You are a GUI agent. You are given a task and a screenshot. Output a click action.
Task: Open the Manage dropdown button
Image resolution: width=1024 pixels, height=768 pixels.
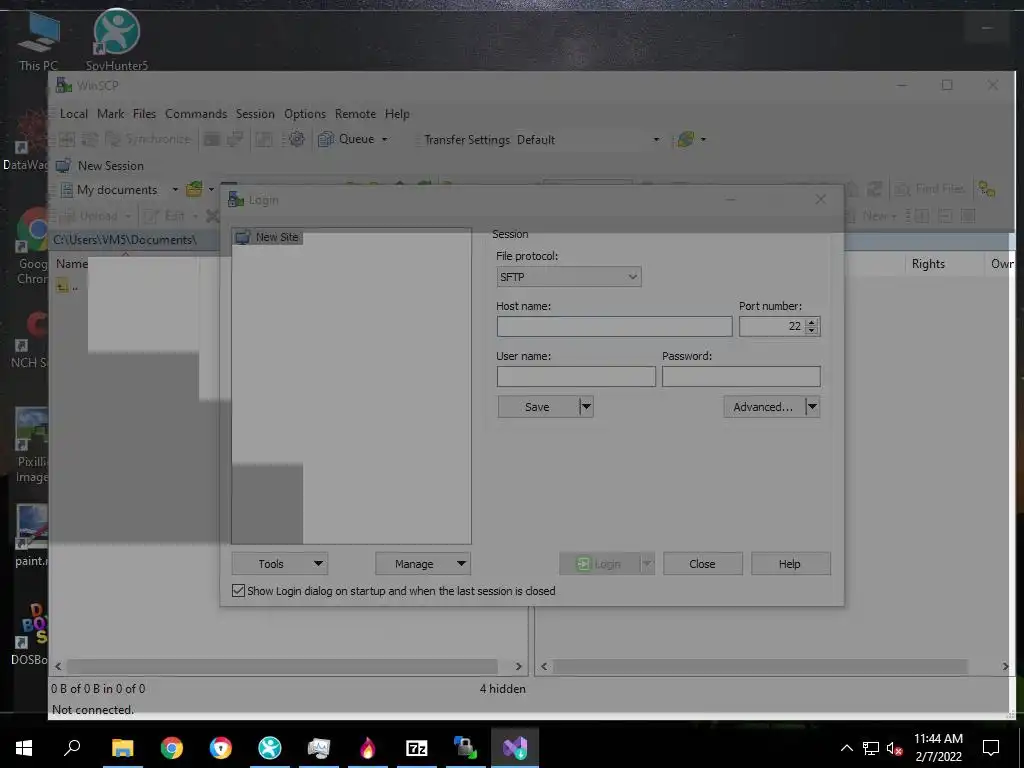[x=423, y=564]
